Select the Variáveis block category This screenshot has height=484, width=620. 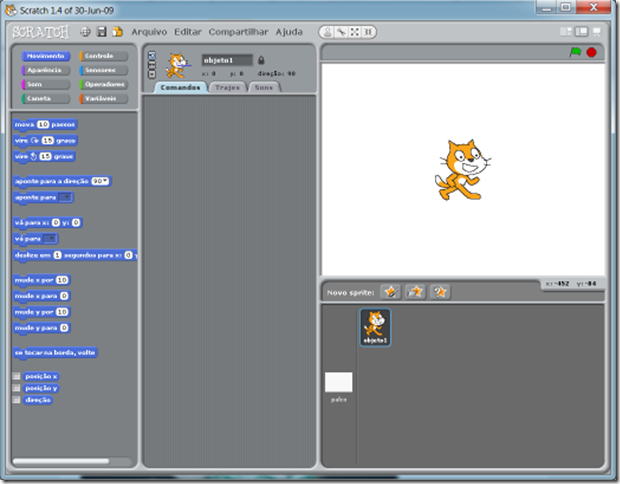pyautogui.click(x=104, y=98)
